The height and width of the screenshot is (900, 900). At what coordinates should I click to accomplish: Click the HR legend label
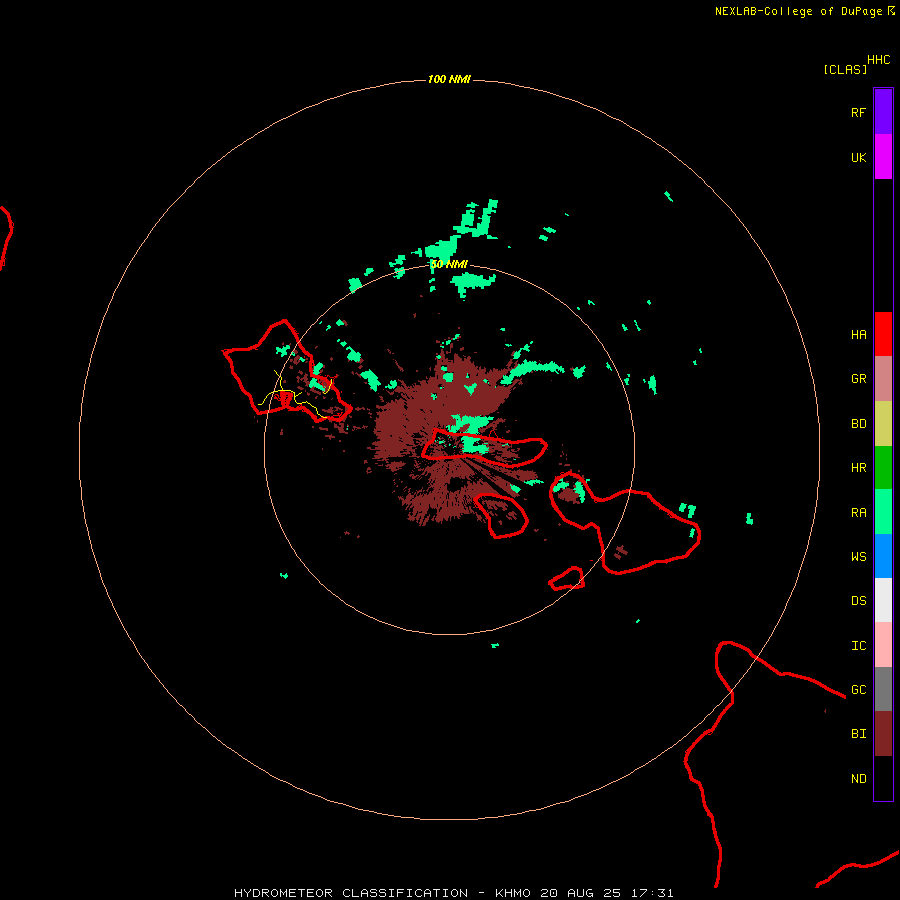[858, 468]
